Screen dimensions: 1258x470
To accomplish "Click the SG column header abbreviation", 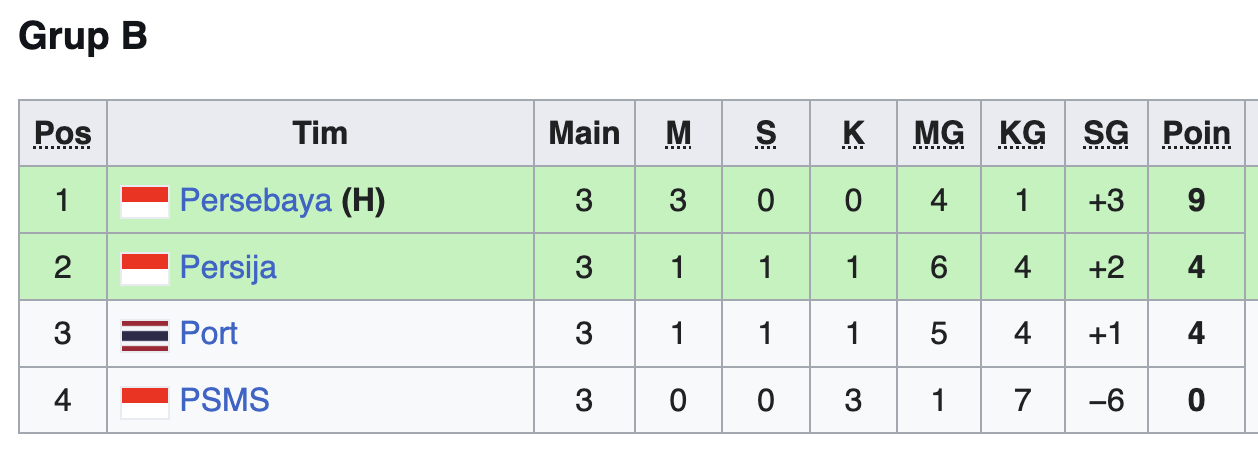I will (x=1106, y=133).
